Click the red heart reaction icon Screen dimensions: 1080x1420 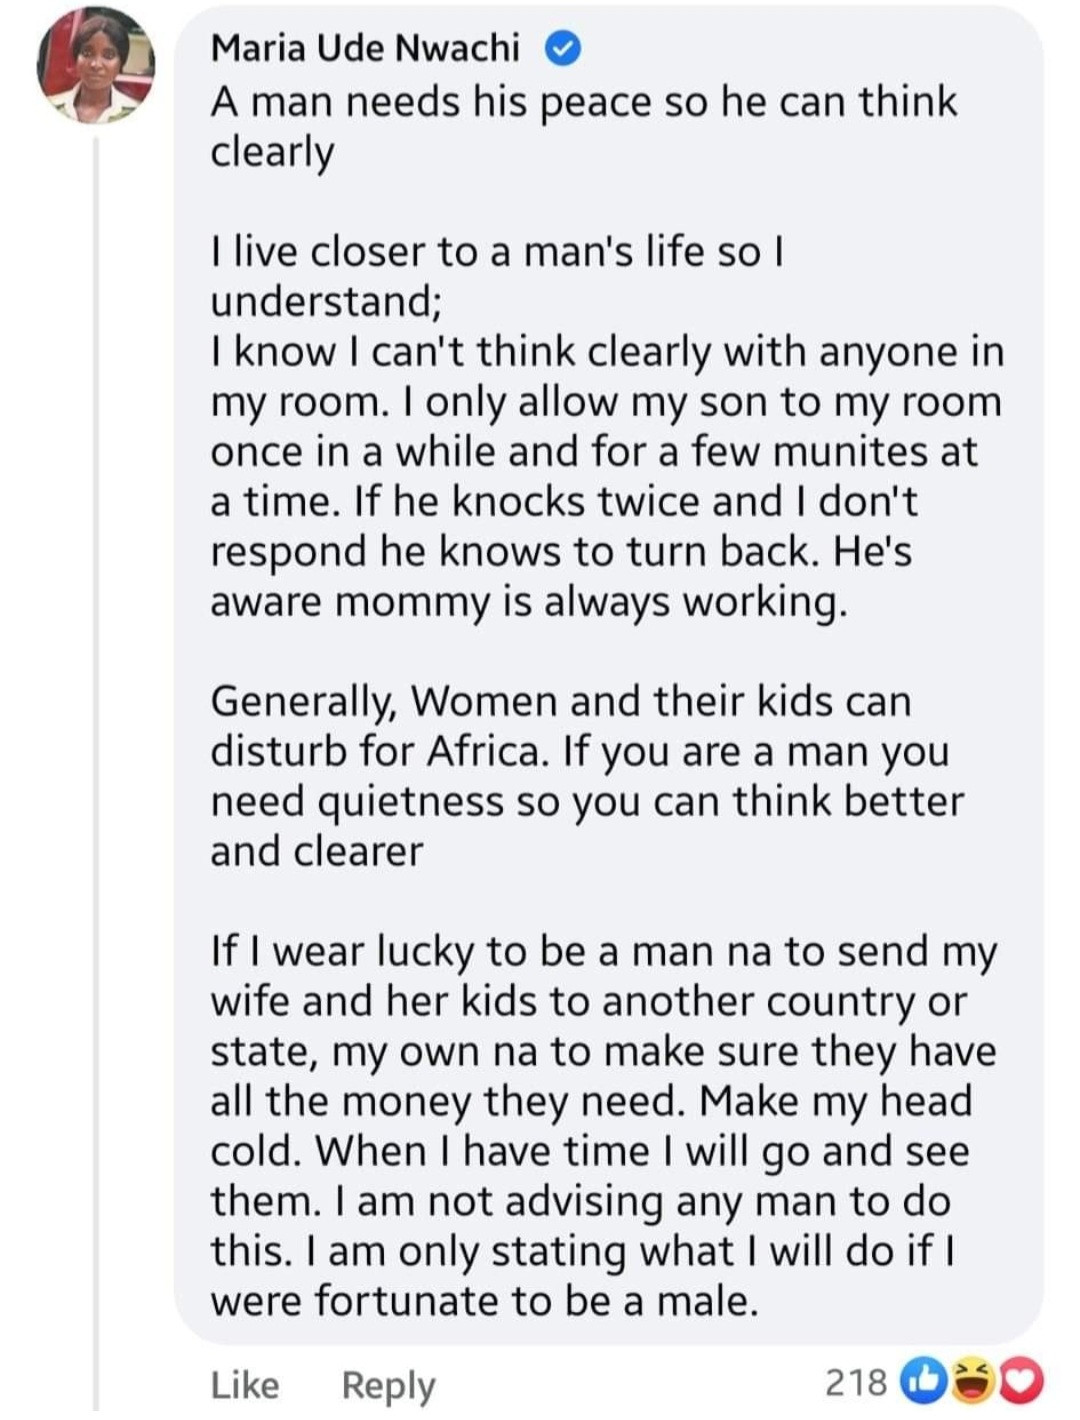coord(1021,1380)
